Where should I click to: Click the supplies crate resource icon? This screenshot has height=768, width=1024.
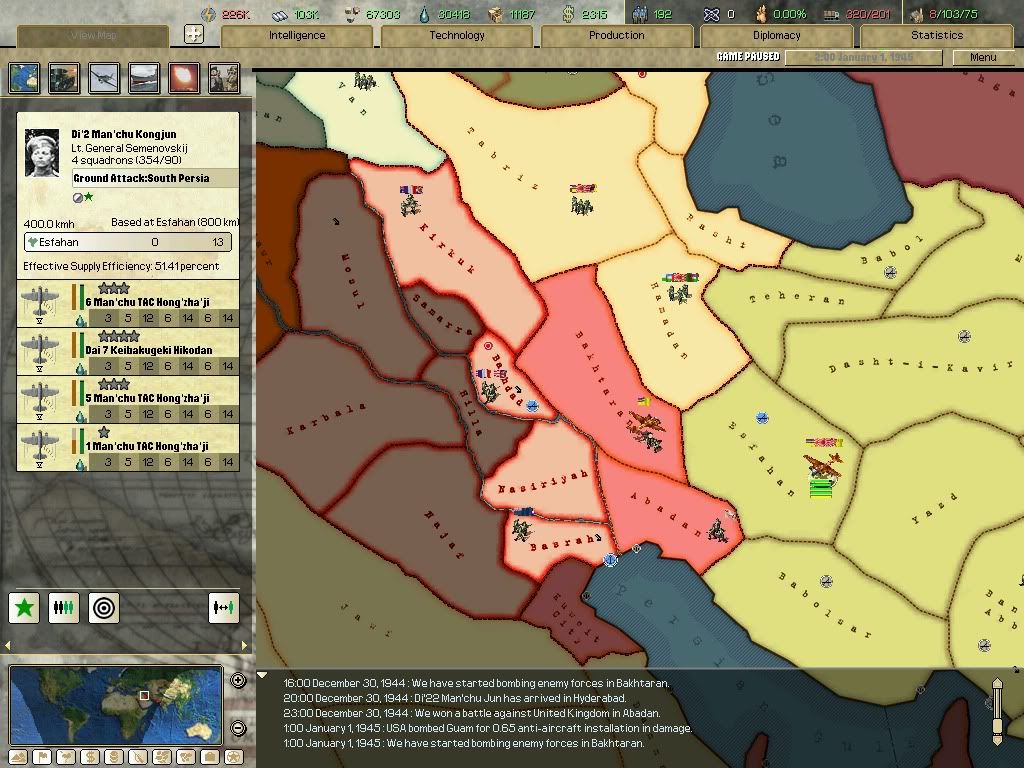tap(496, 14)
